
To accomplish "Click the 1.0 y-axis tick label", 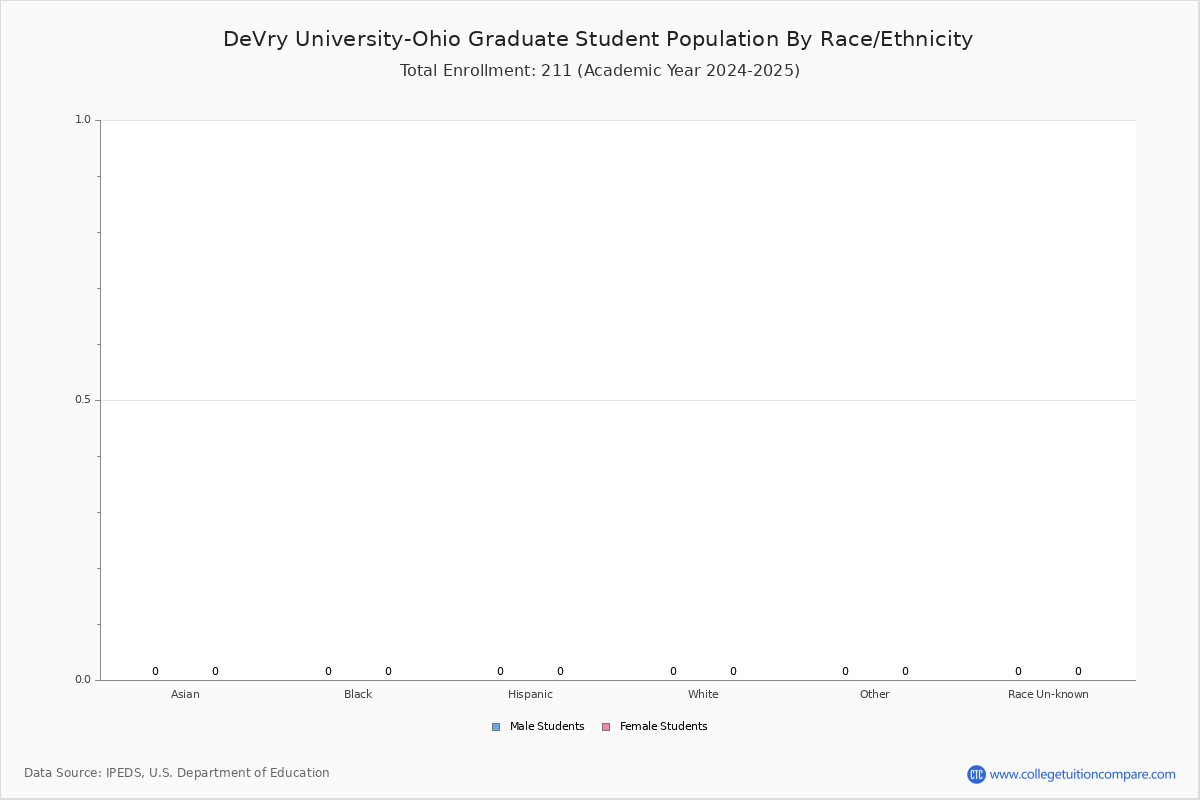I will click(82, 120).
